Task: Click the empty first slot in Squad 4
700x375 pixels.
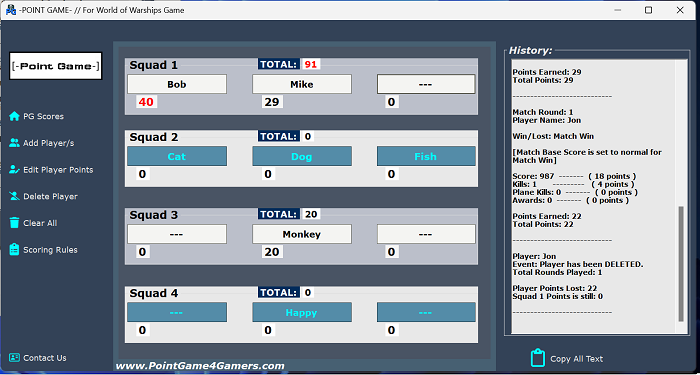Action: (177, 312)
